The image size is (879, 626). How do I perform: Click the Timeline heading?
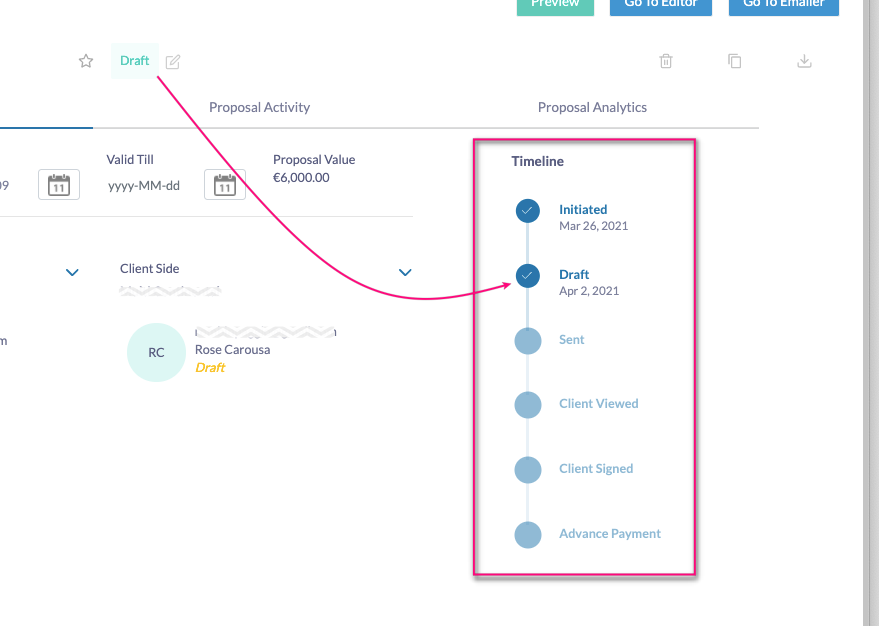click(537, 161)
